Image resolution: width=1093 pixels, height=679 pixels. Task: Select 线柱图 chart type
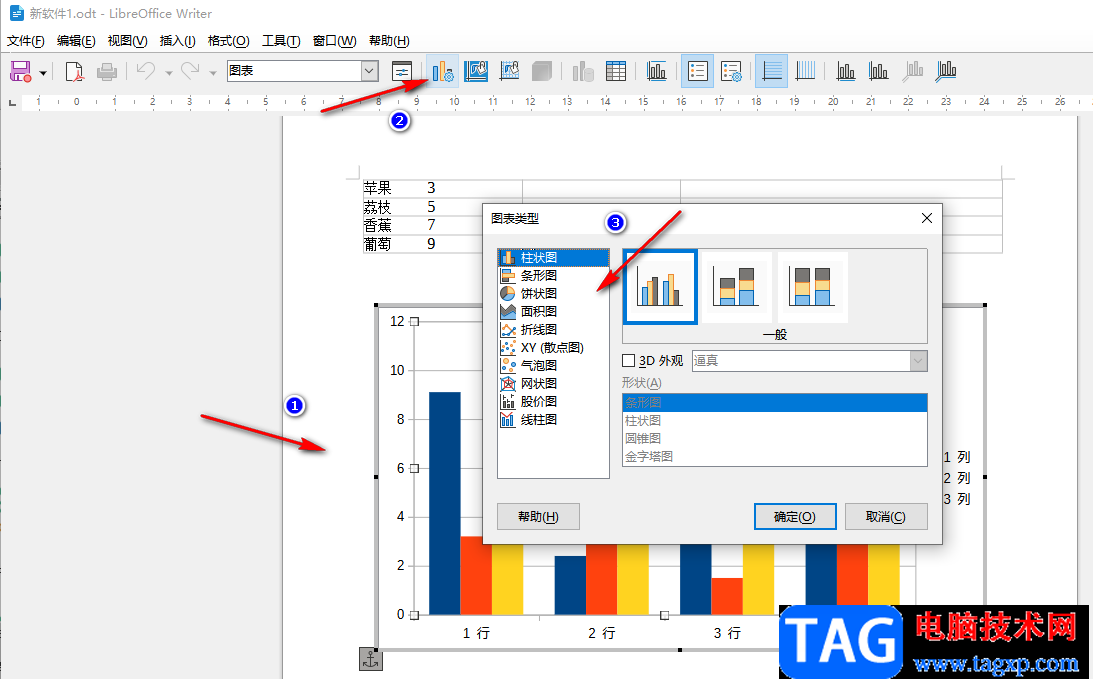point(553,420)
